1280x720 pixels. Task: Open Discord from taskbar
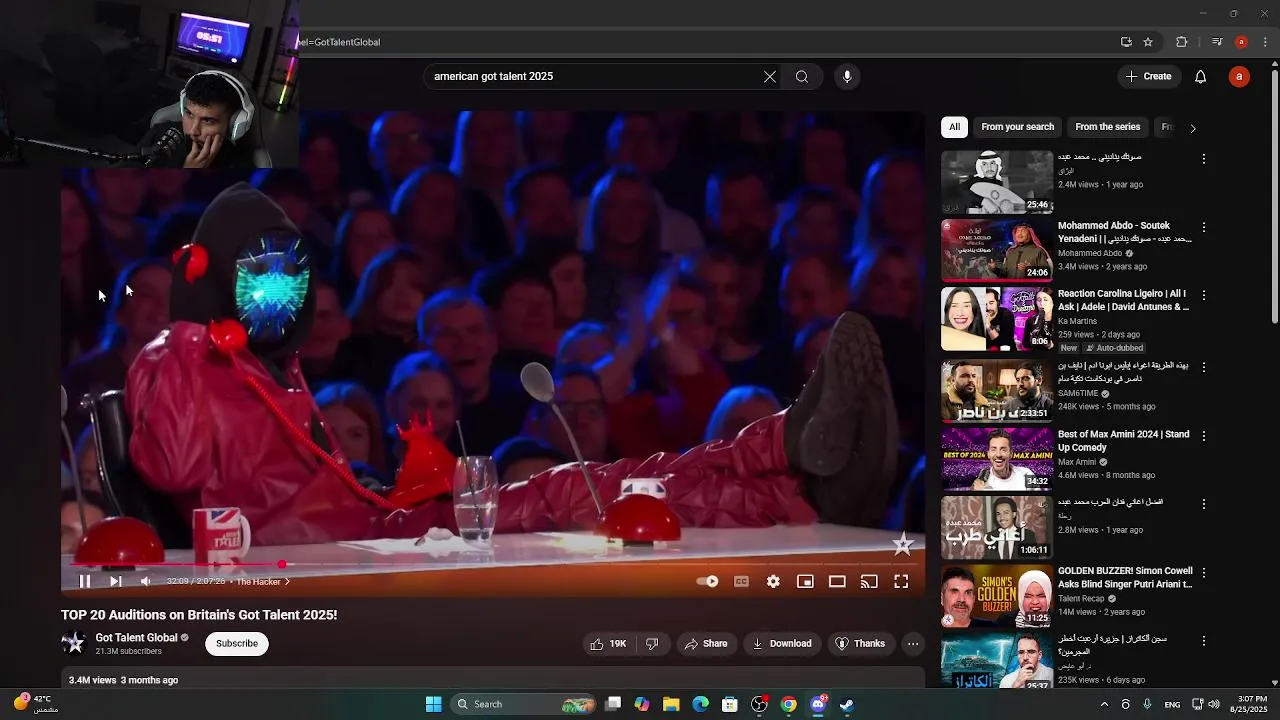pyautogui.click(x=818, y=704)
